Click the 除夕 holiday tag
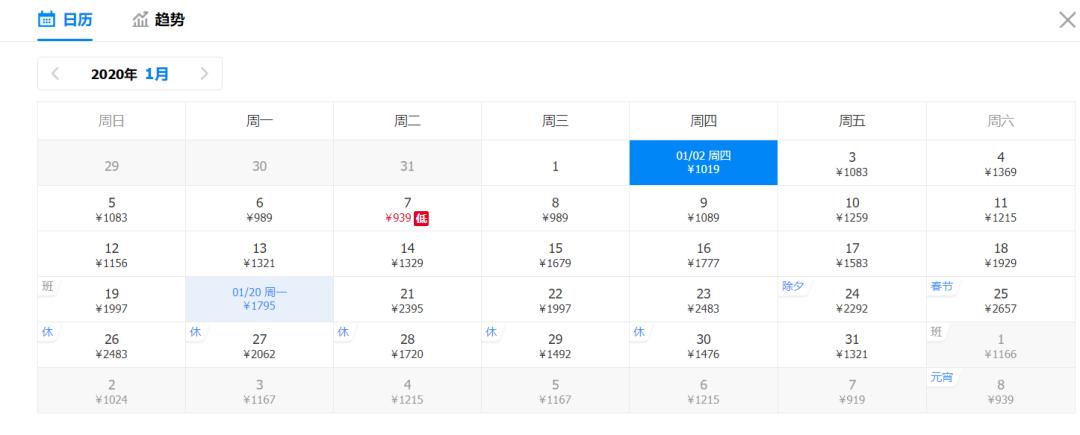The height and width of the screenshot is (435, 1080). click(x=794, y=286)
